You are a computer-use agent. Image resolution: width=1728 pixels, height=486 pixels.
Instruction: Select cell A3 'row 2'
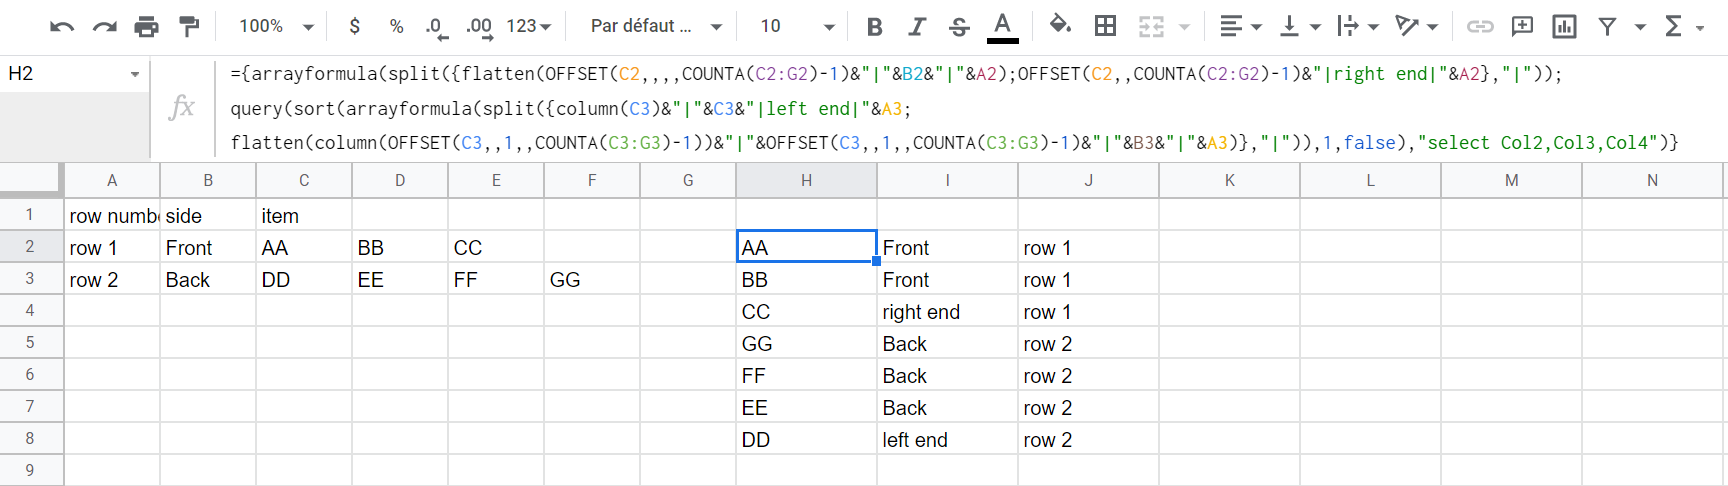[112, 280]
